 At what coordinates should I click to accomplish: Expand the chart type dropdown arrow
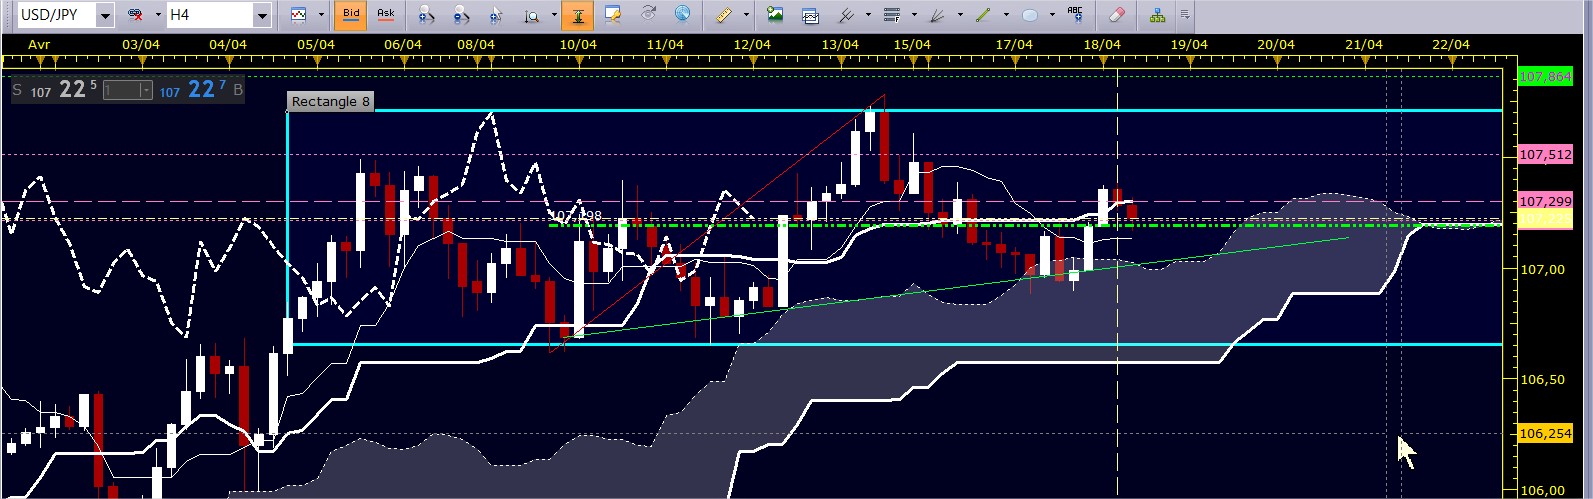(x=321, y=15)
